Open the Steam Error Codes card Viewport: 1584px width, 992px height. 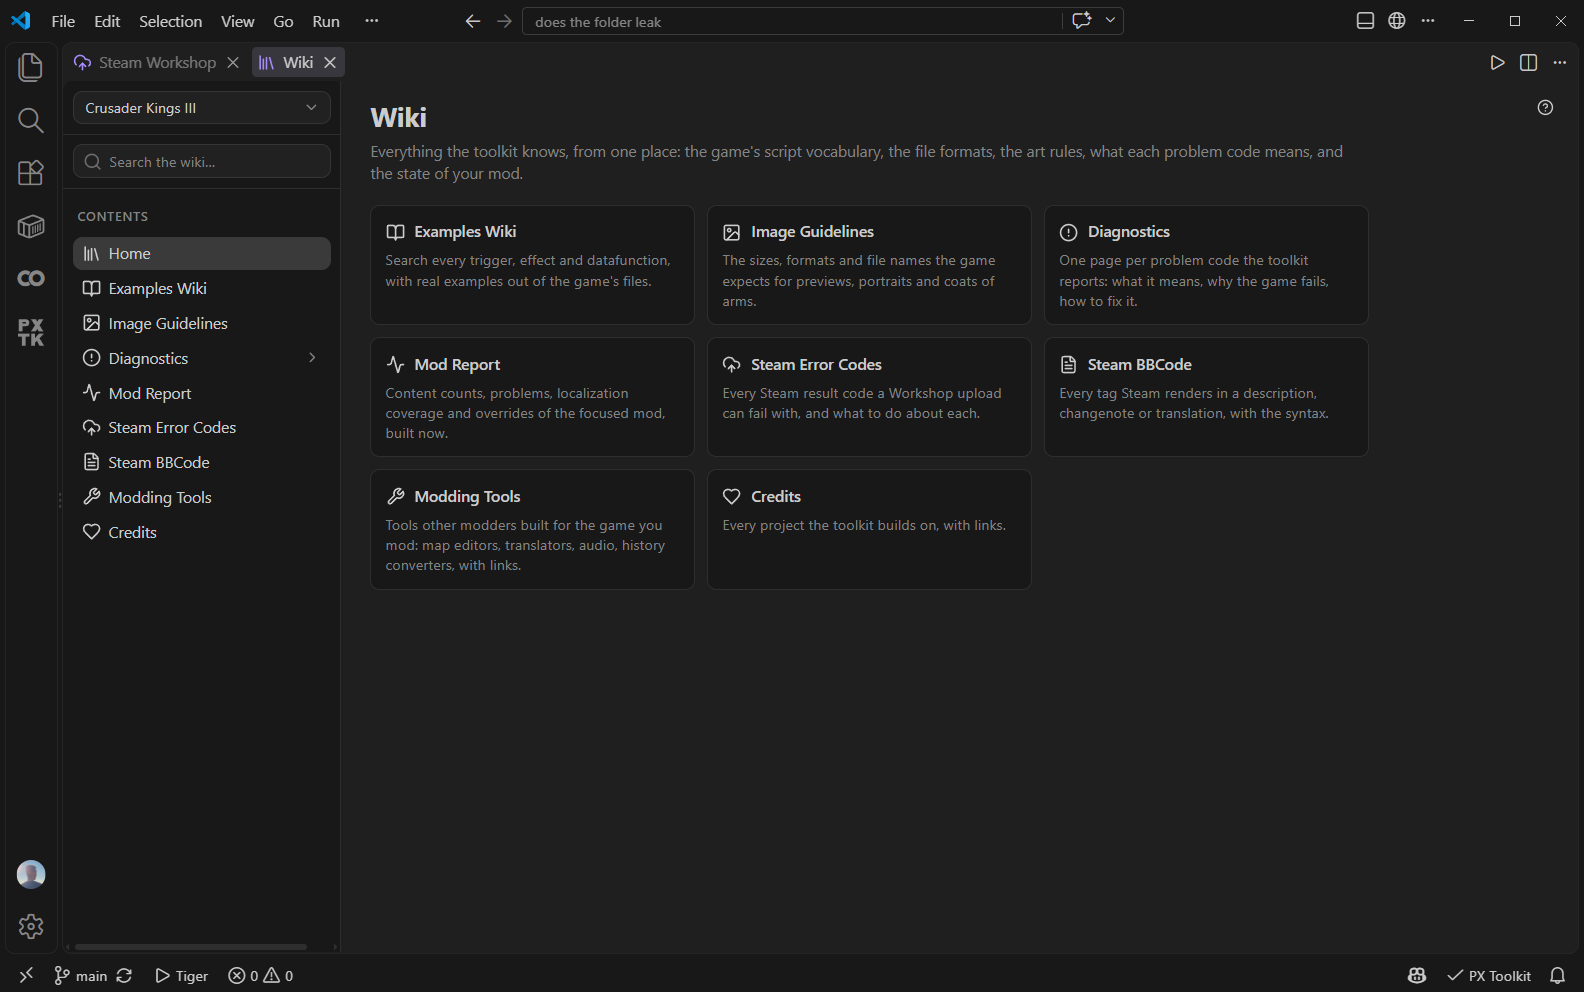point(869,397)
